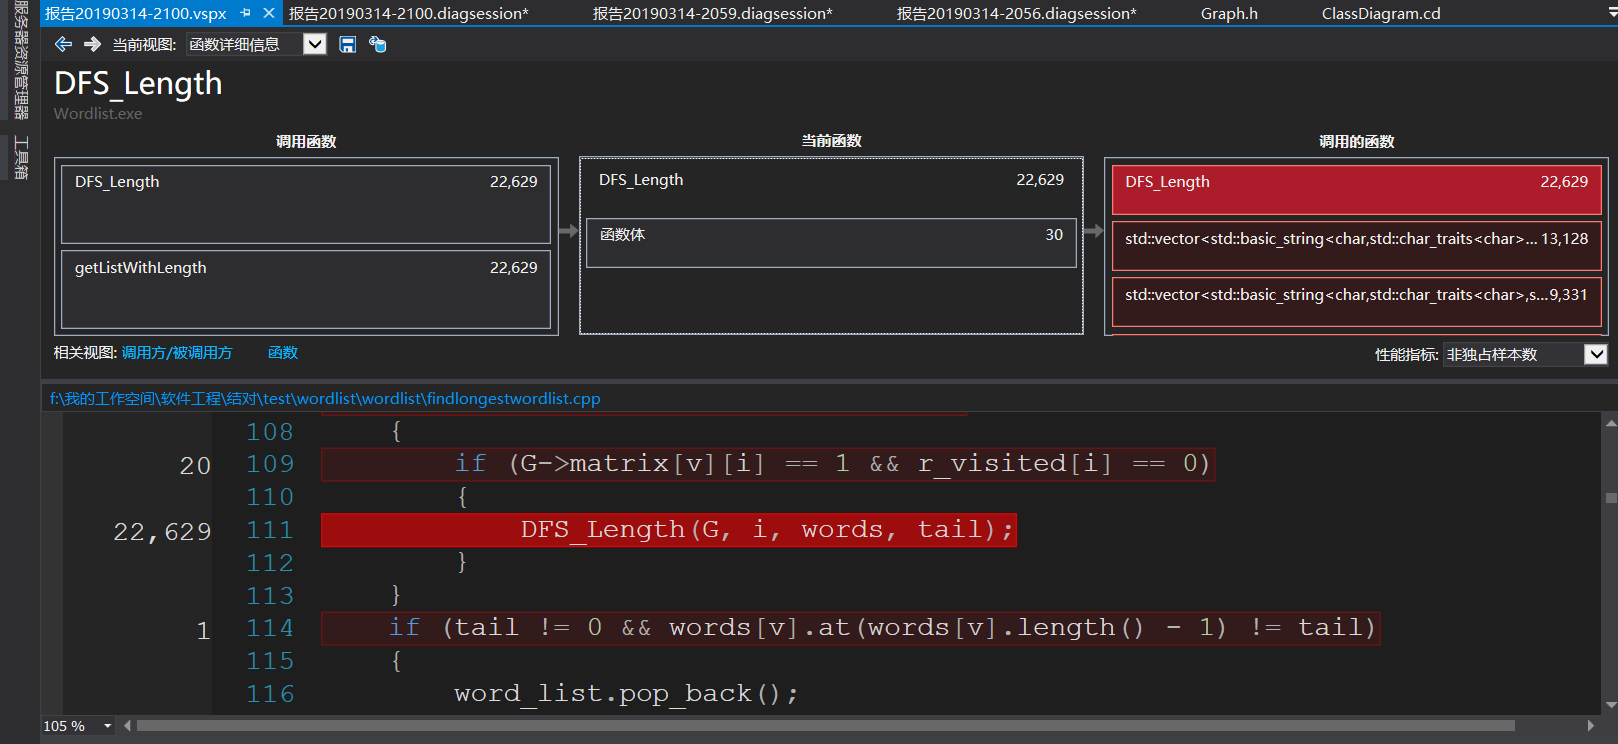Open the 函数 related view link
The image size is (1618, 744).
[x=283, y=353]
